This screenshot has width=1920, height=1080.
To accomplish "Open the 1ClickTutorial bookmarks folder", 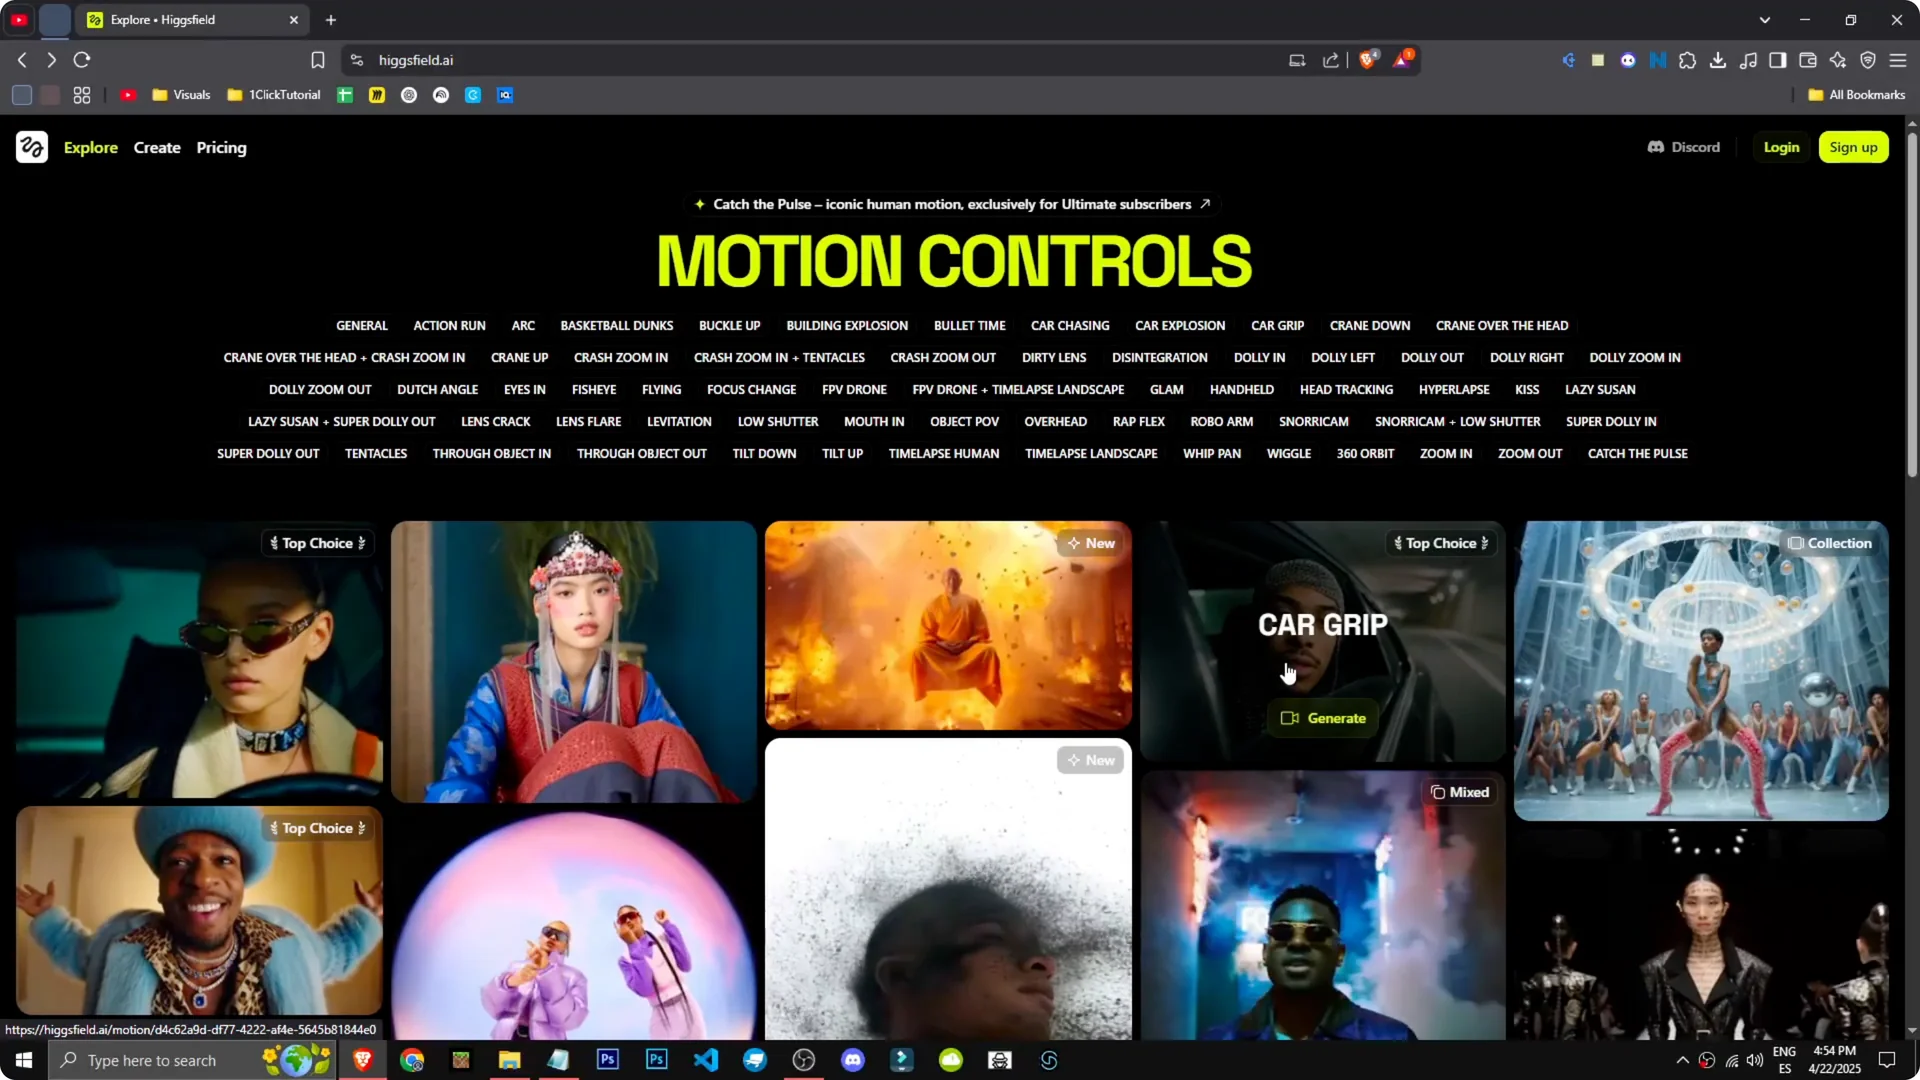I will coord(273,95).
